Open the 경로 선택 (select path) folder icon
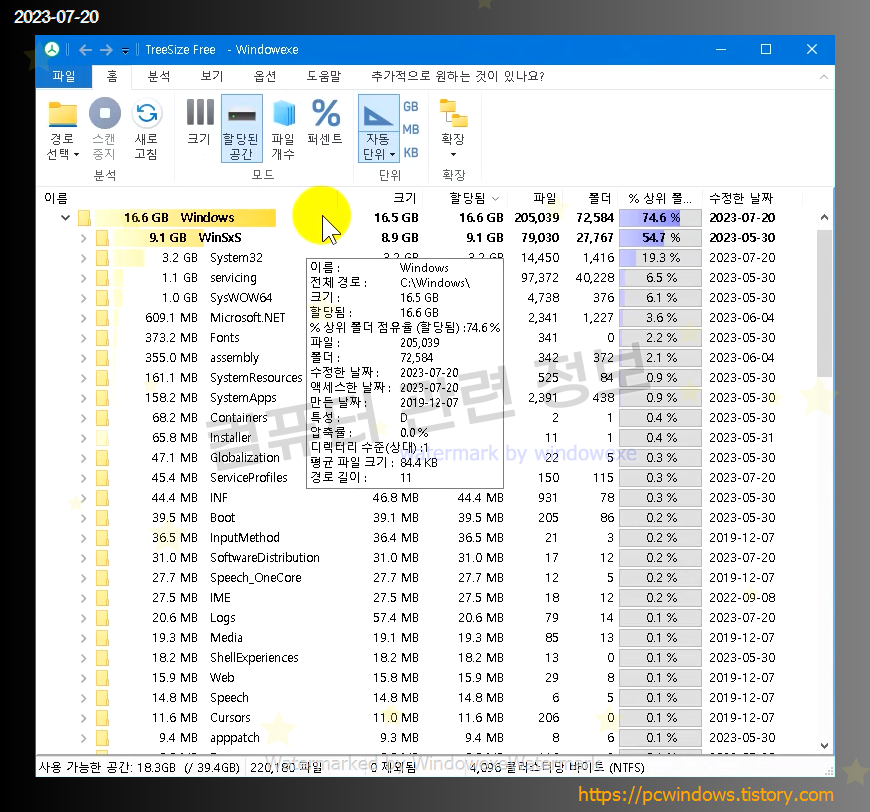 (62, 114)
